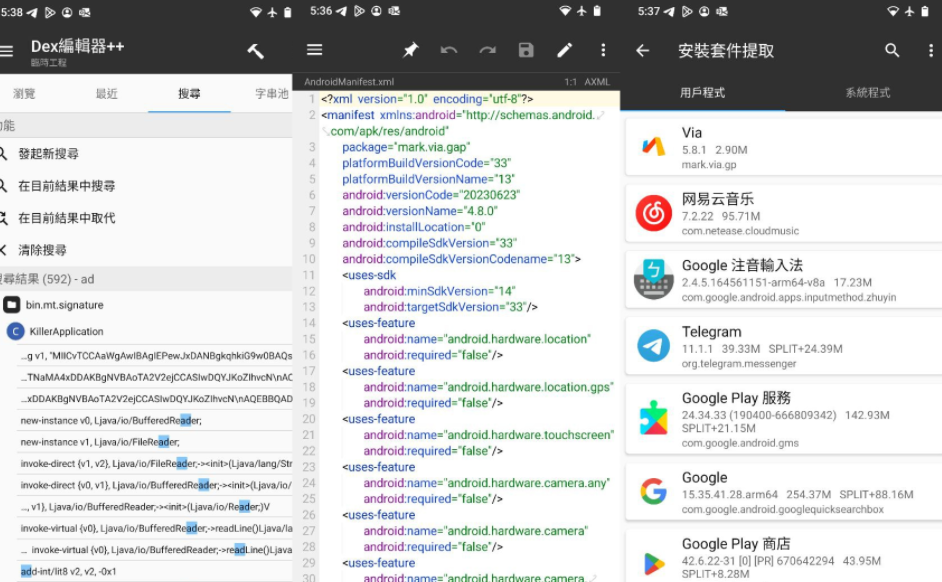The height and width of the screenshot is (582, 942).
Task: Open overflow menu in 安裝套件提取 screen
Action: (931, 50)
